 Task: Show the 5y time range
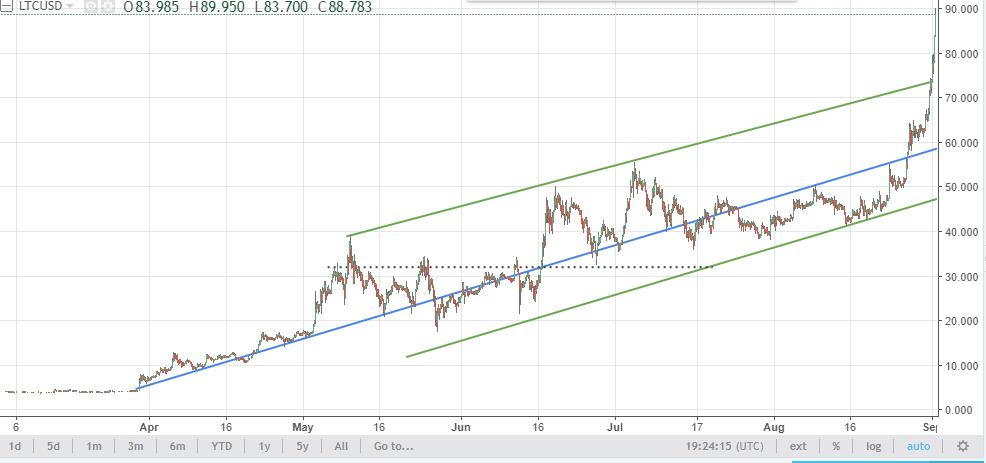[302, 445]
